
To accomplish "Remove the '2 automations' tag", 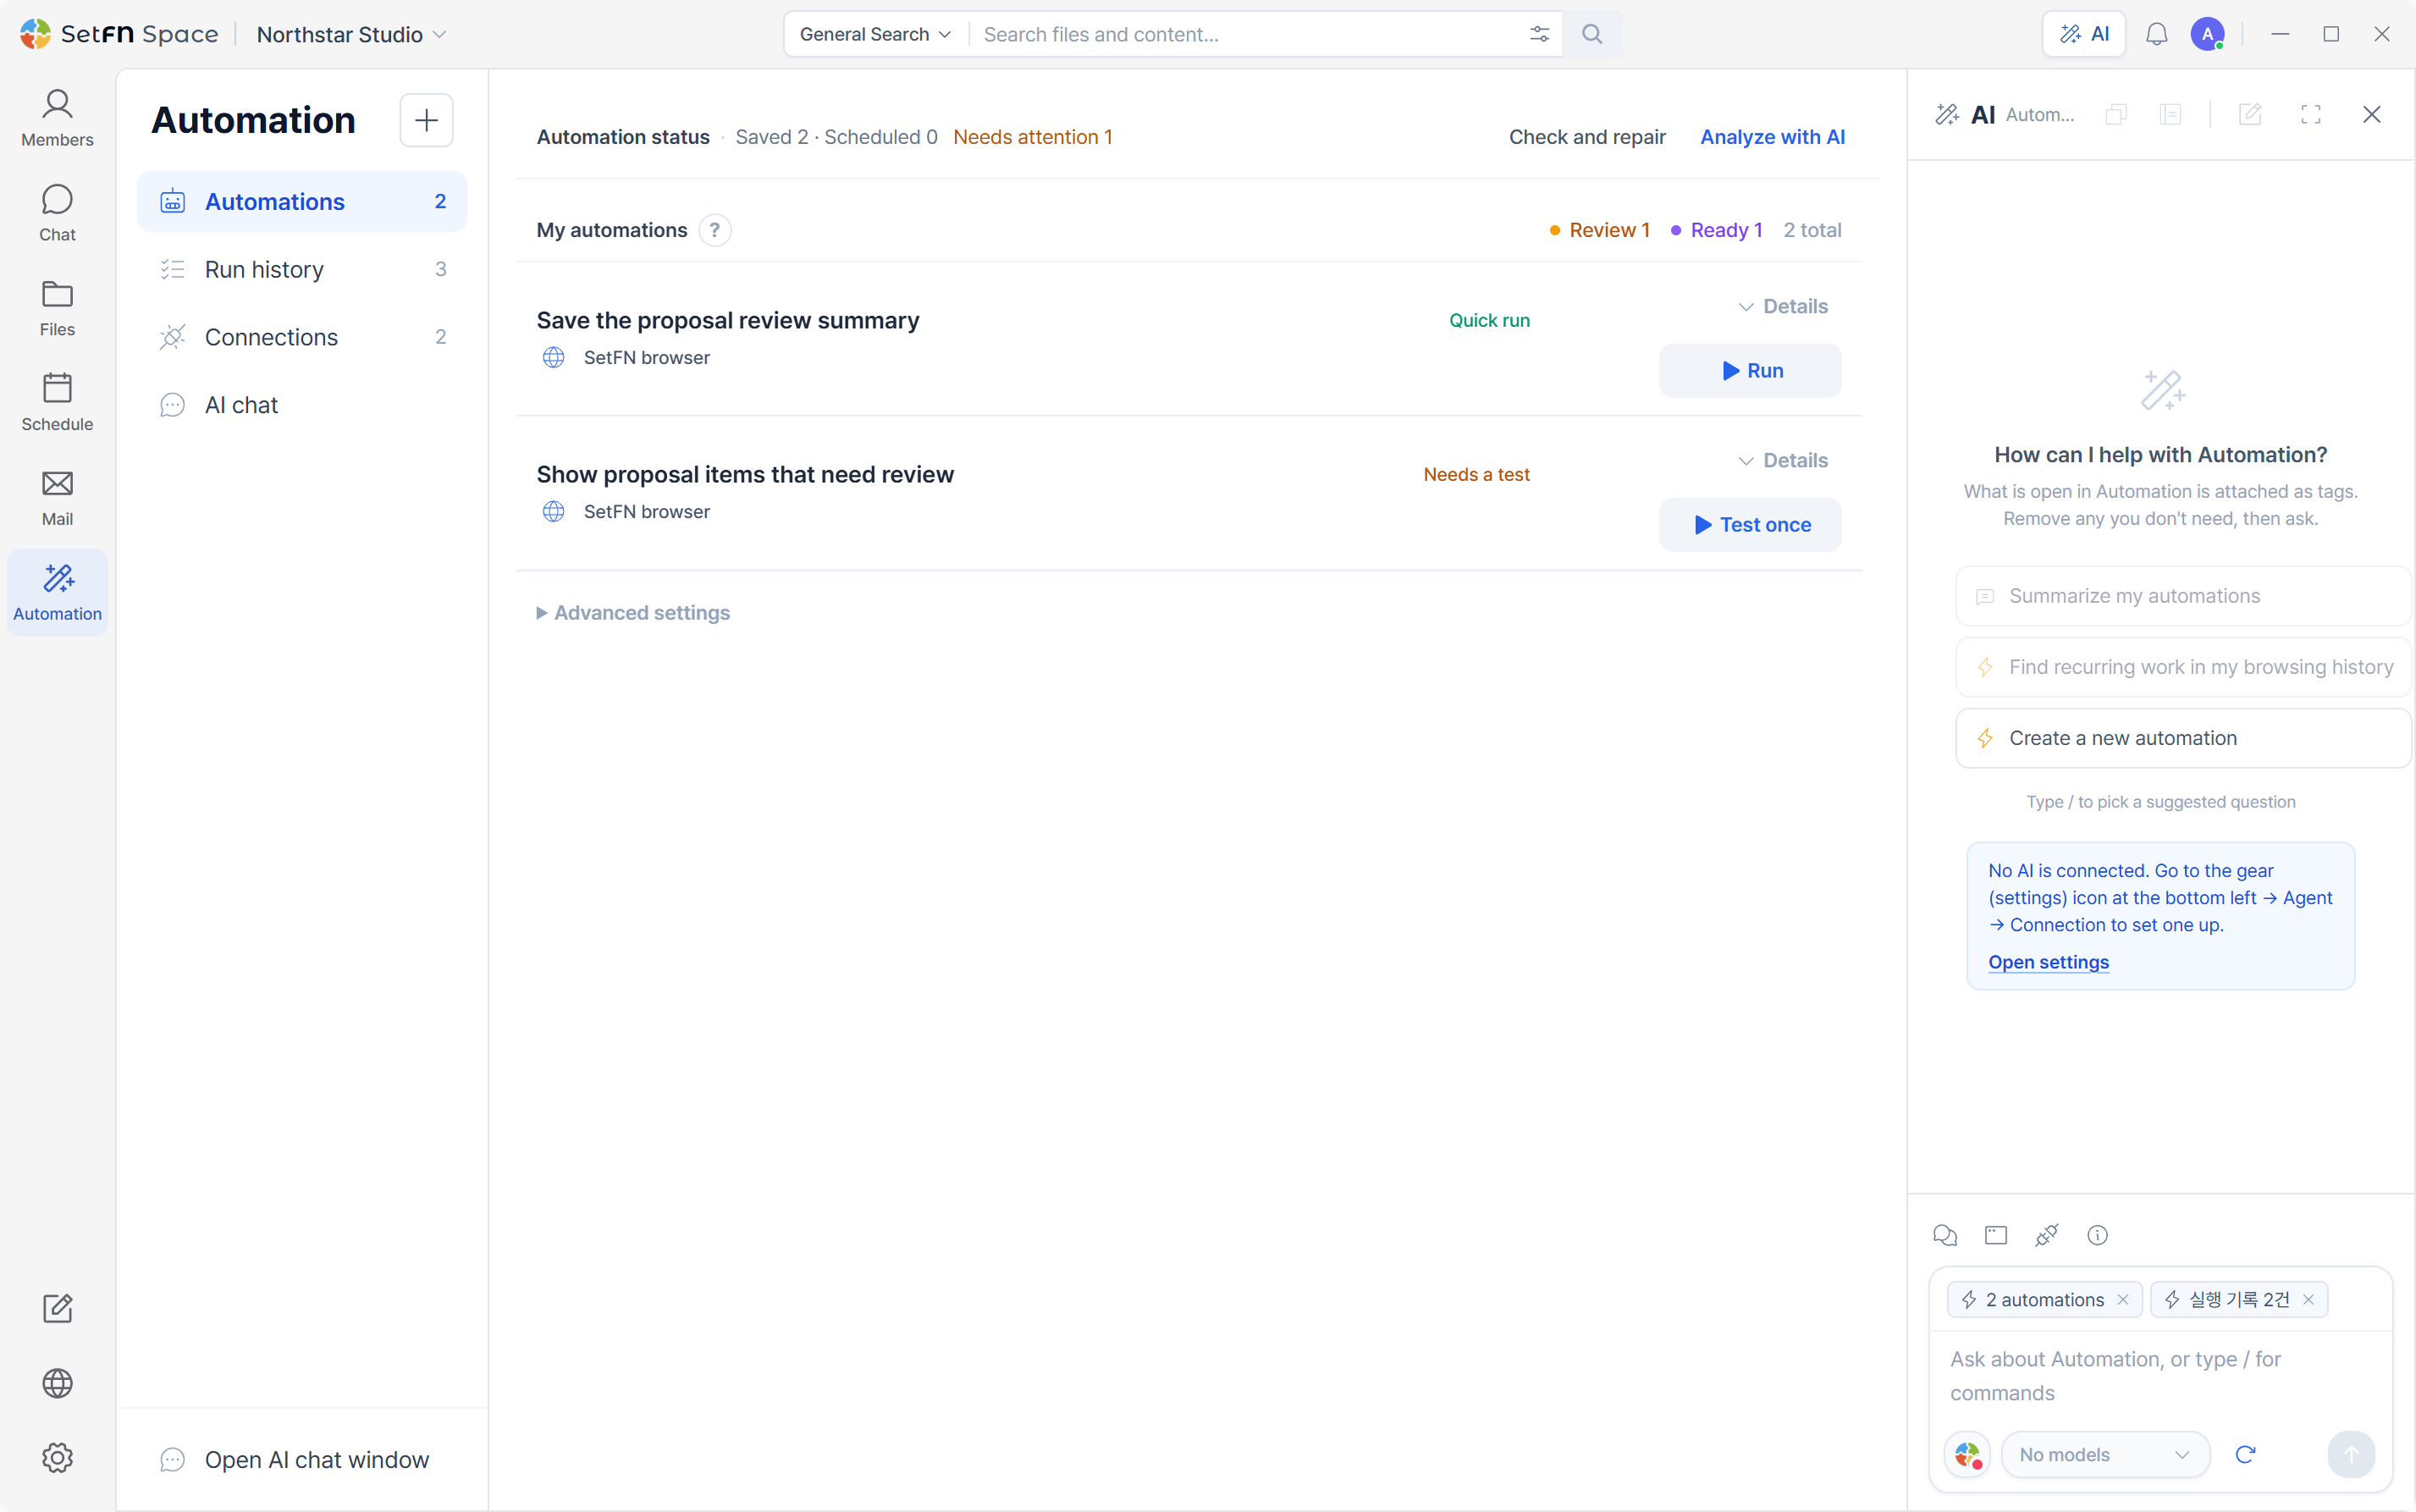I will 2123,1300.
